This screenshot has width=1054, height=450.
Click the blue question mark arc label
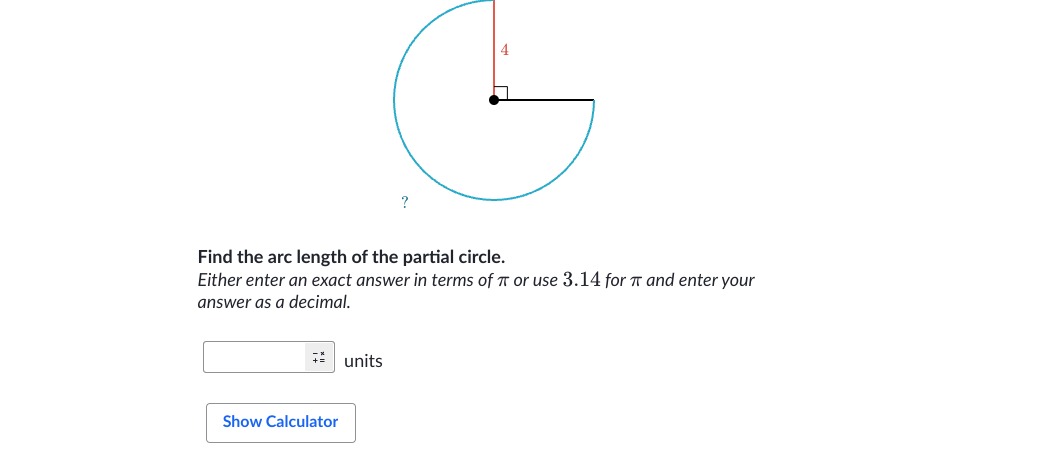[405, 202]
